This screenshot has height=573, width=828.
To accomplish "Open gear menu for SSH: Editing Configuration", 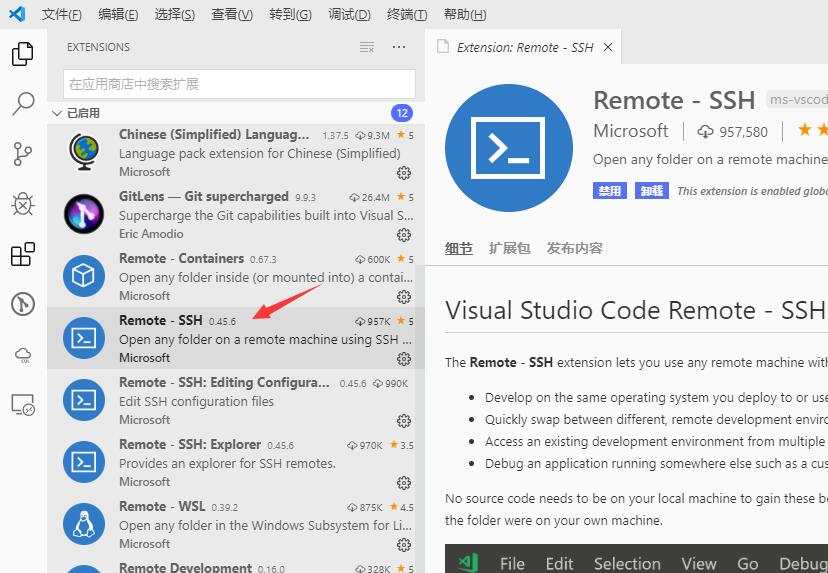I will [x=404, y=421].
